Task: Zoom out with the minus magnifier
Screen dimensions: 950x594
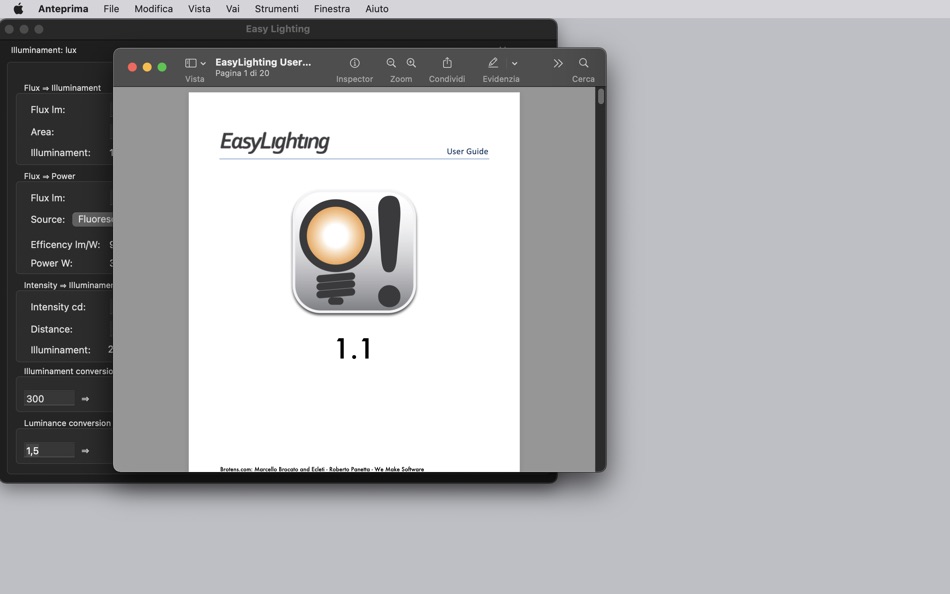Action: [391, 63]
